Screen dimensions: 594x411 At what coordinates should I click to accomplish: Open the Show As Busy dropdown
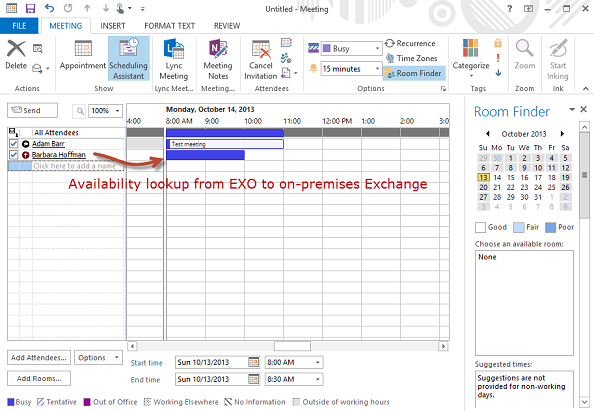click(377, 48)
